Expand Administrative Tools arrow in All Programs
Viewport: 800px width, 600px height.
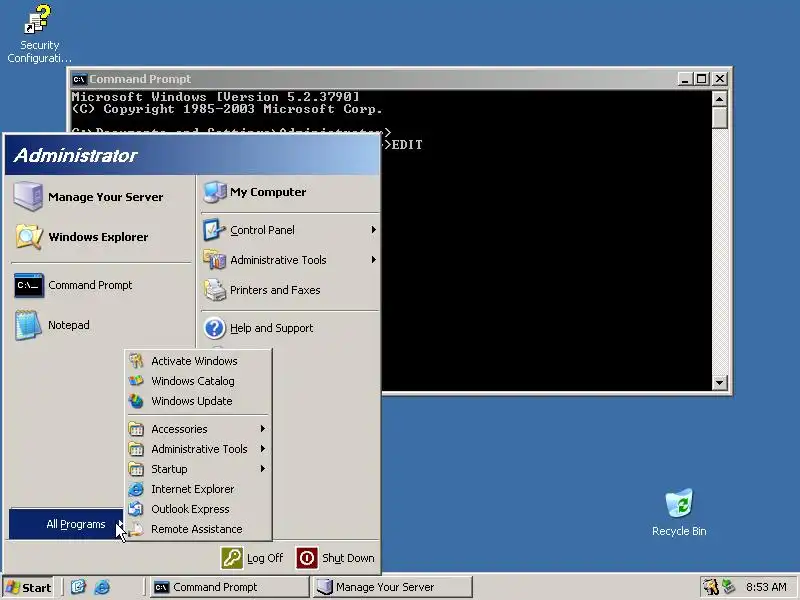click(263, 449)
